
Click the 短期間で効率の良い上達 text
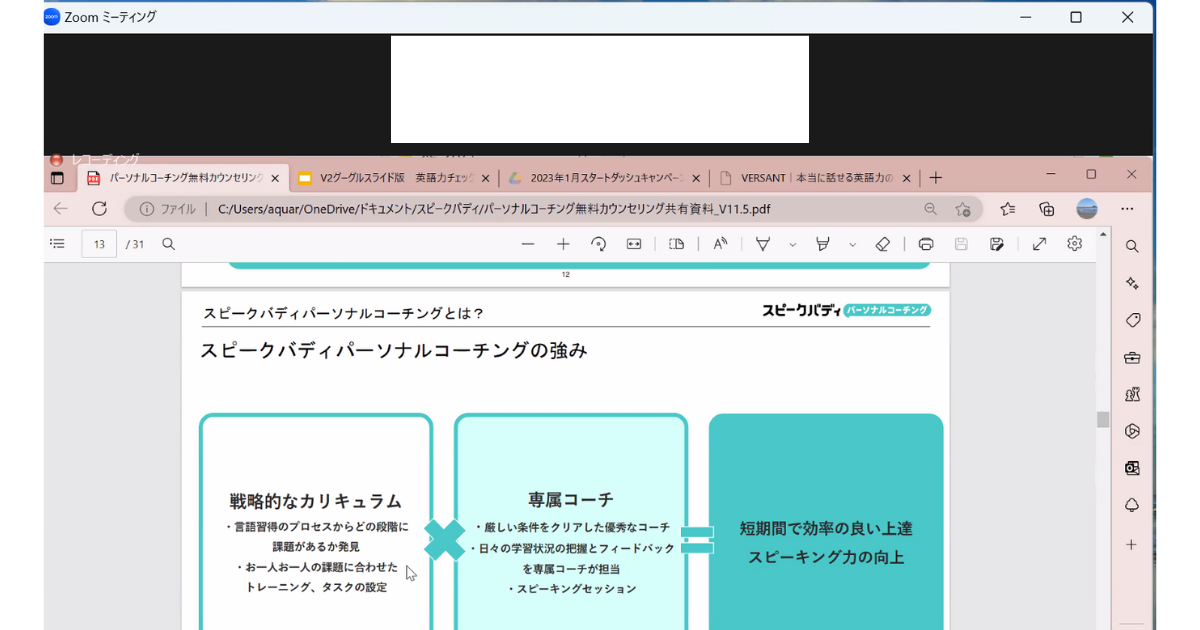coord(826,528)
